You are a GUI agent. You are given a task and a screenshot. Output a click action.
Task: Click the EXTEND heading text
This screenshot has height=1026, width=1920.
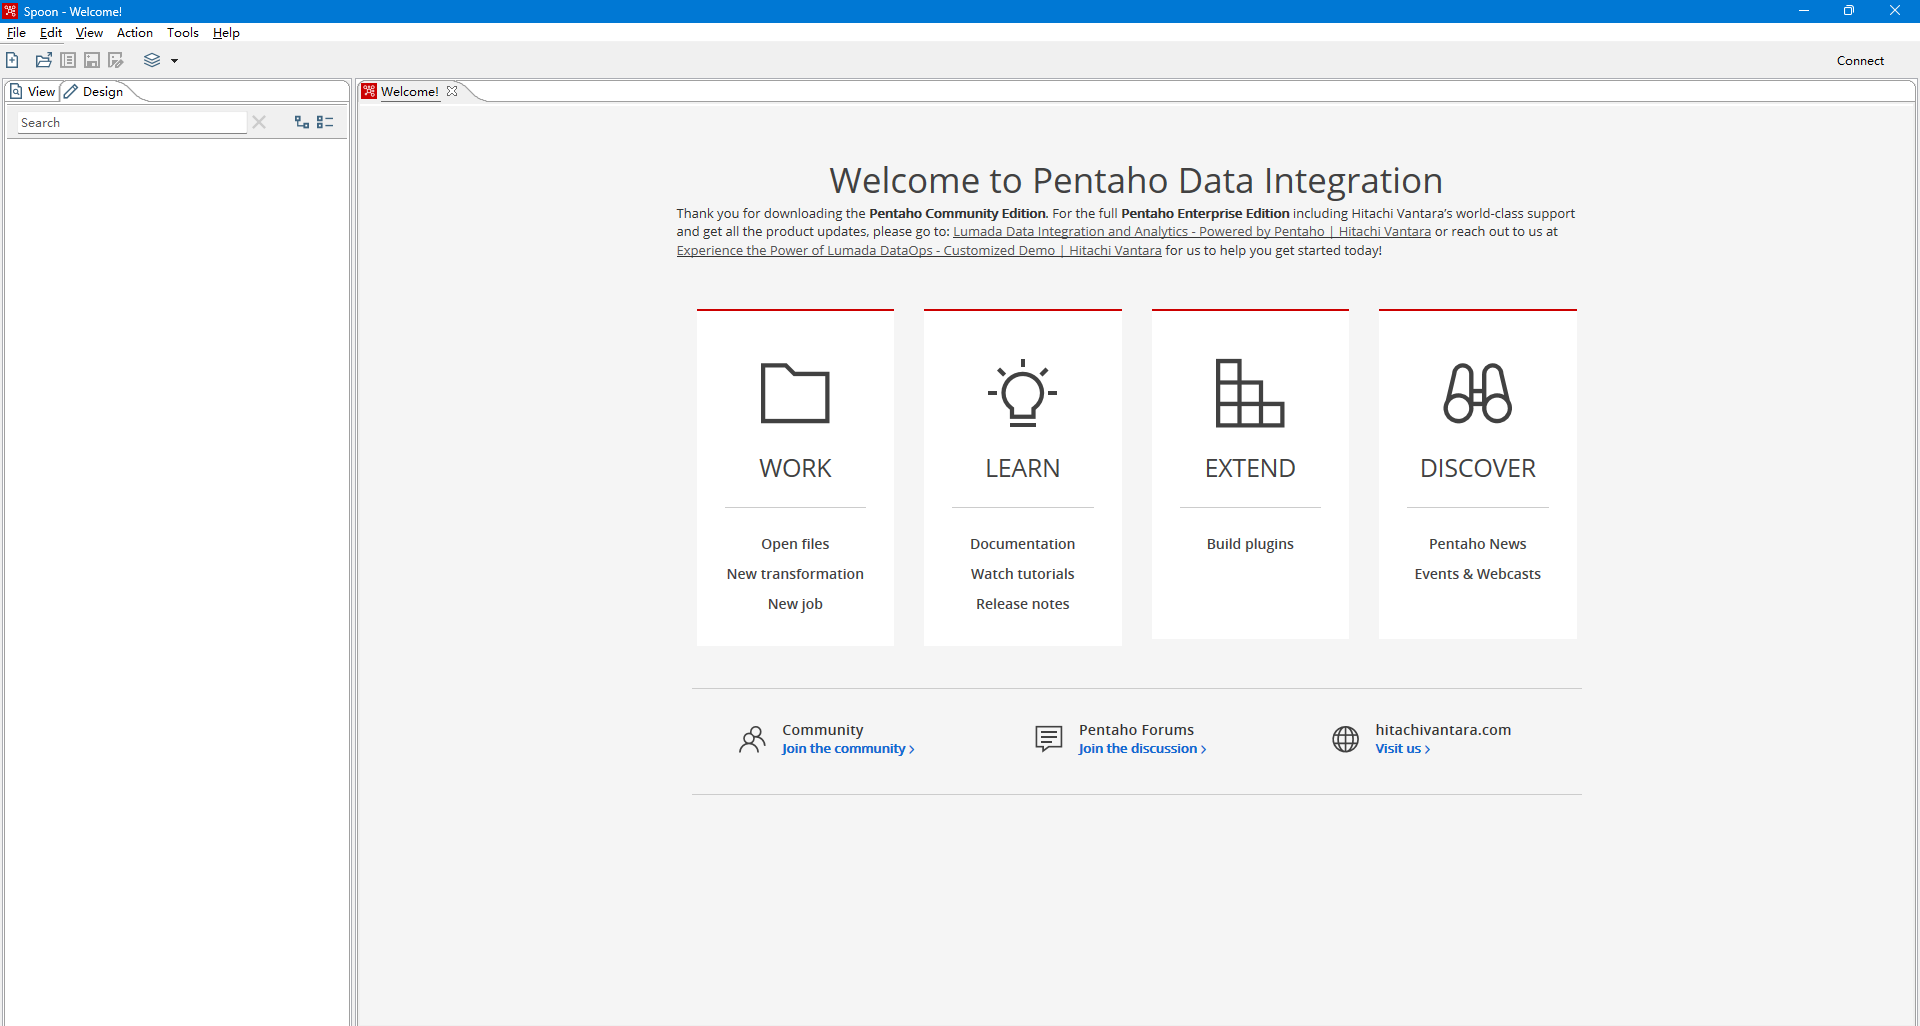point(1250,468)
